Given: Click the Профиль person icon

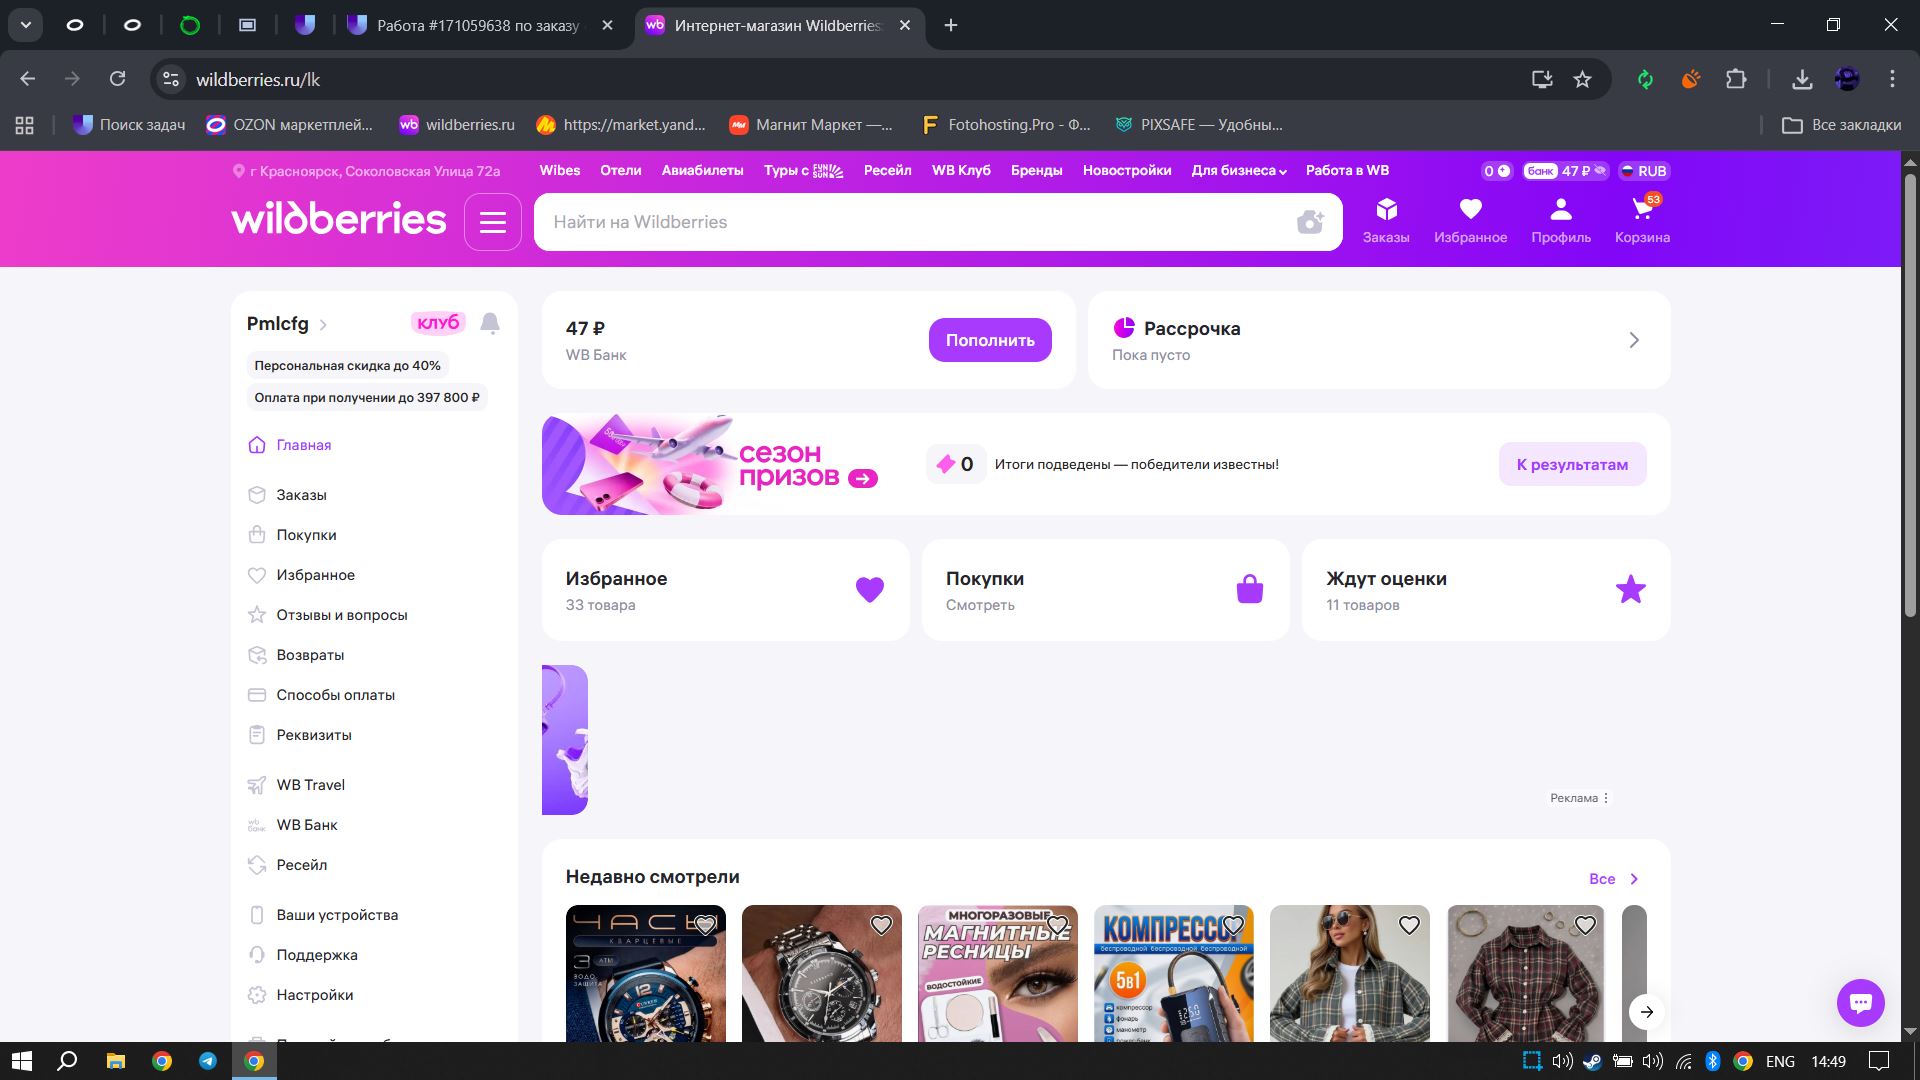Looking at the screenshot, I should pos(1560,210).
